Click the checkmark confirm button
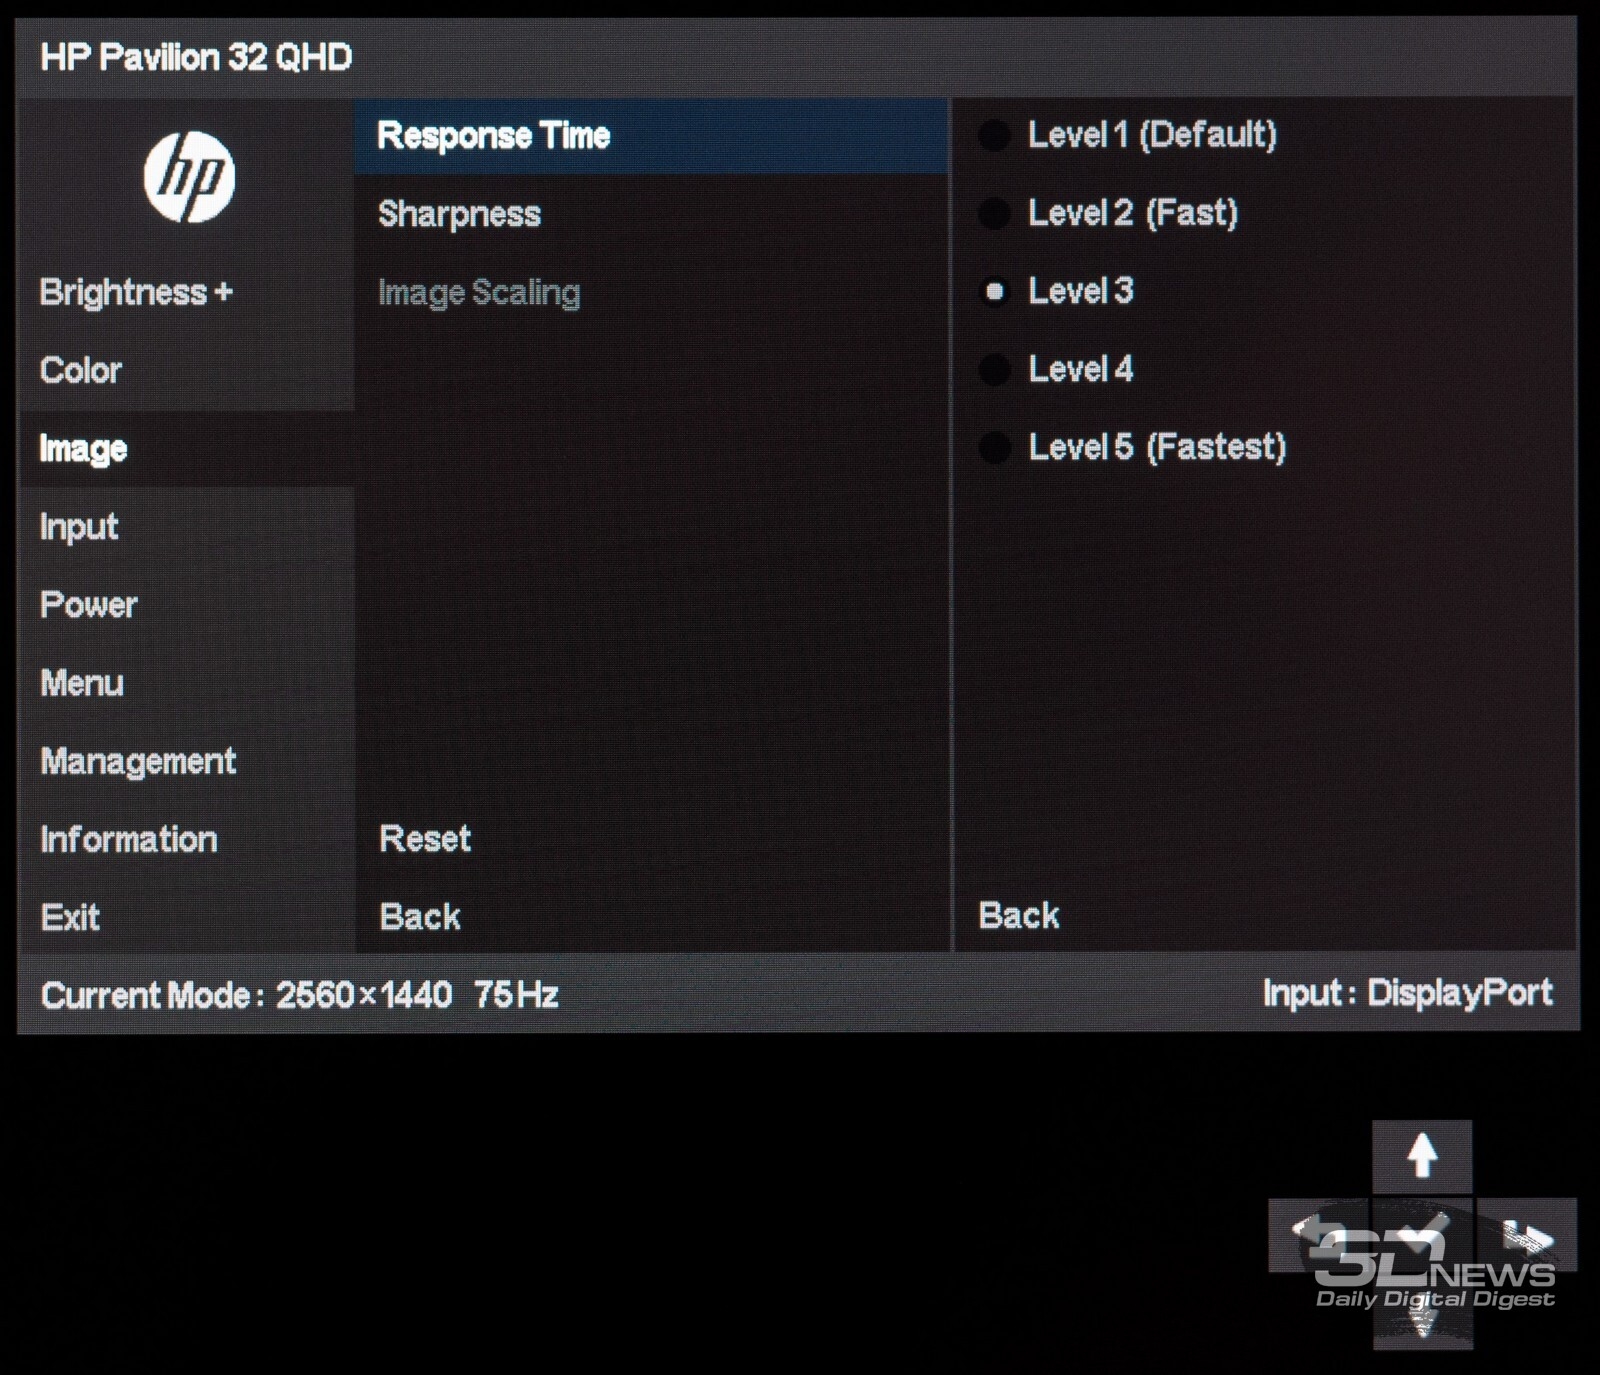 click(1421, 1235)
